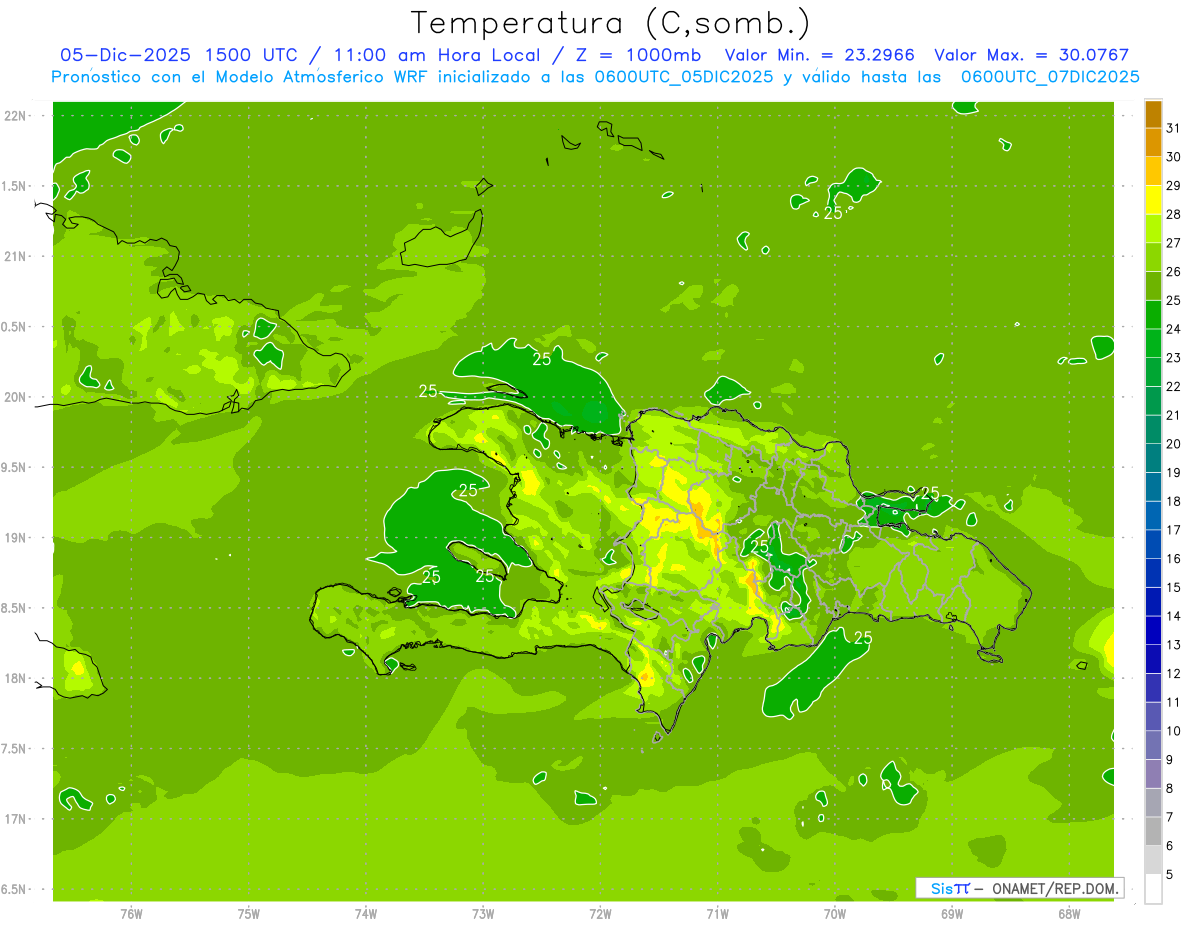The image size is (1200, 927).
Task: Click the '68W' longitude axis label
Action: click(x=1069, y=914)
